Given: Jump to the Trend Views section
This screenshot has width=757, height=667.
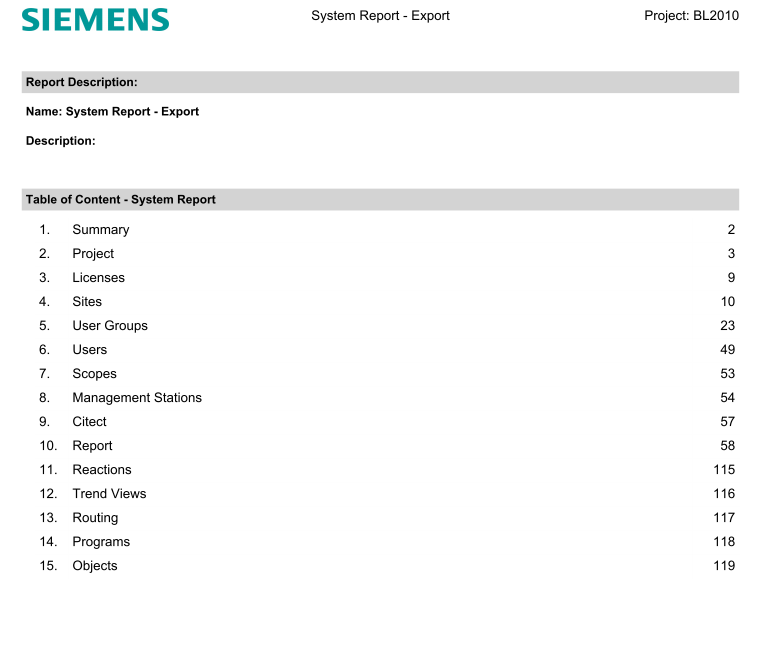Looking at the screenshot, I should pos(109,494).
